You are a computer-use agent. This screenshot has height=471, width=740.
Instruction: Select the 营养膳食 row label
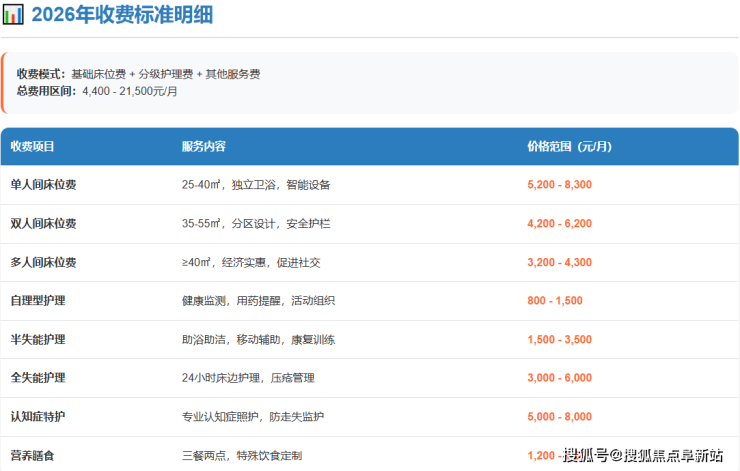tap(33, 455)
